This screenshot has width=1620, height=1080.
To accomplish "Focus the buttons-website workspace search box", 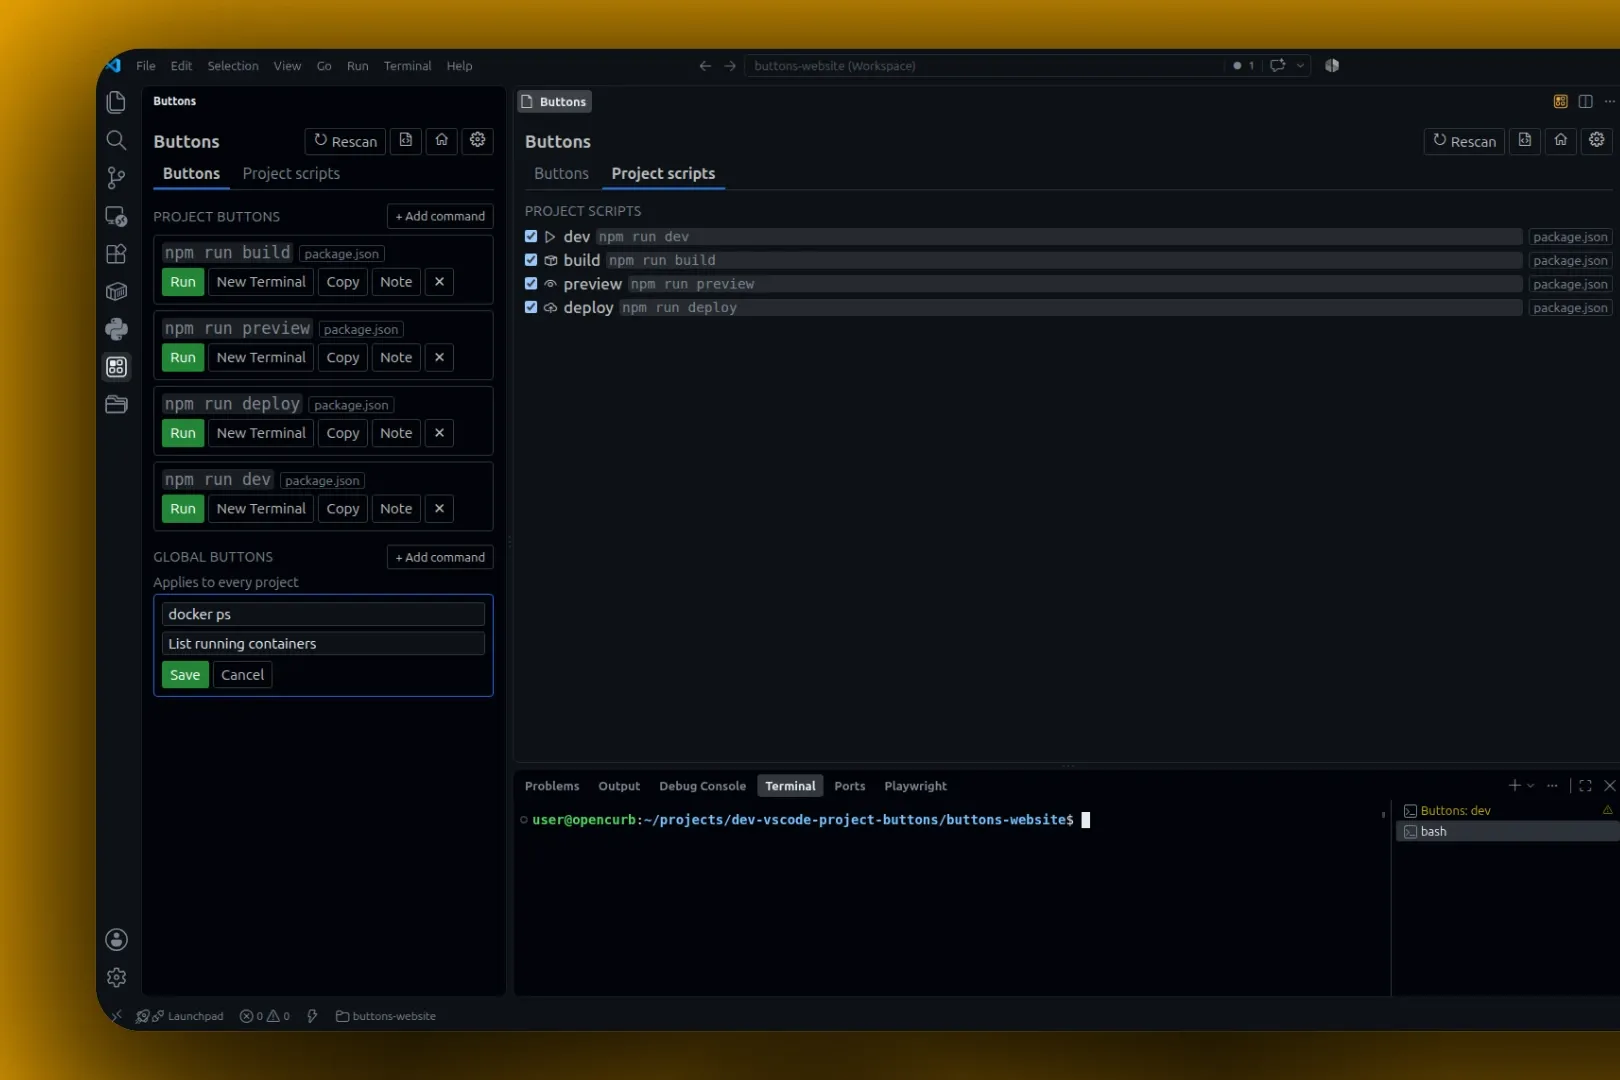I will (985, 66).
